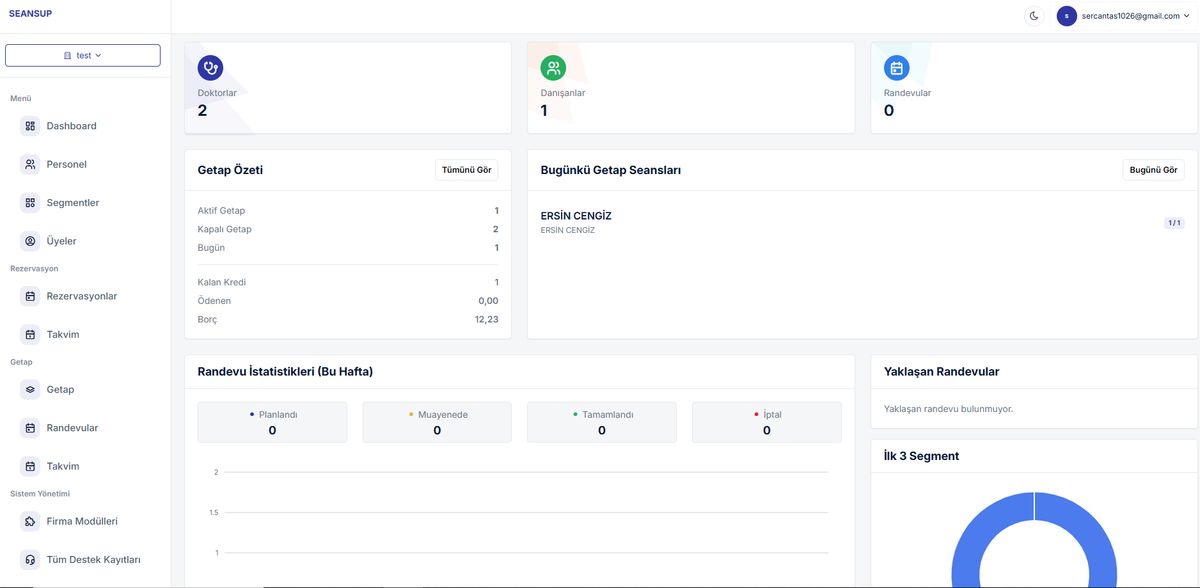The width and height of the screenshot is (1200, 588).
Task: Open the test company selector dropdown
Action: coord(83,55)
